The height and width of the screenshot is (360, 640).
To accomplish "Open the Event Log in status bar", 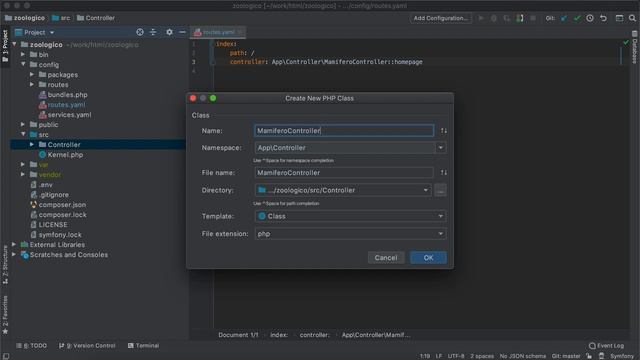I will click(606, 346).
